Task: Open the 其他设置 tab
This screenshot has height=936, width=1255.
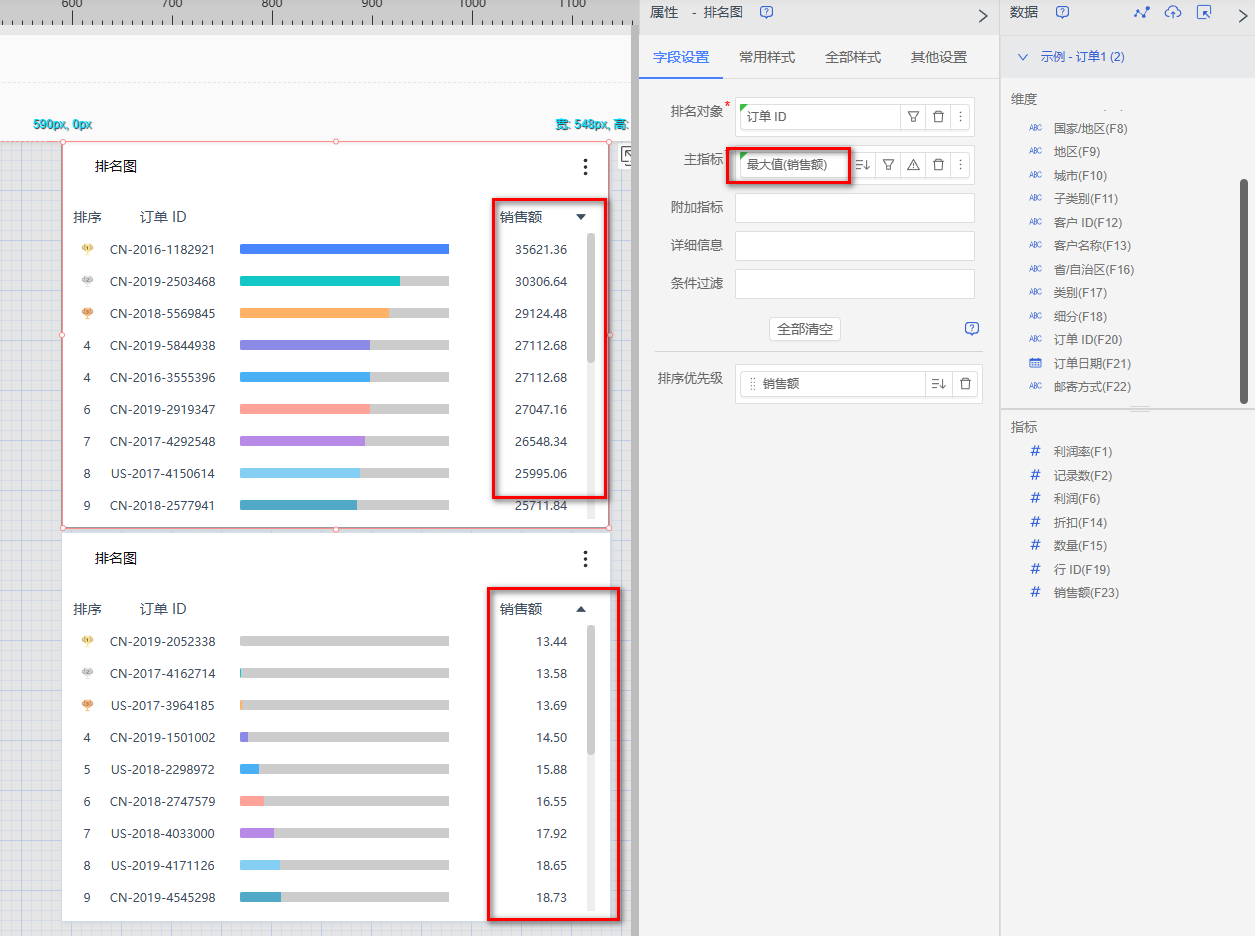Action: tap(939, 57)
